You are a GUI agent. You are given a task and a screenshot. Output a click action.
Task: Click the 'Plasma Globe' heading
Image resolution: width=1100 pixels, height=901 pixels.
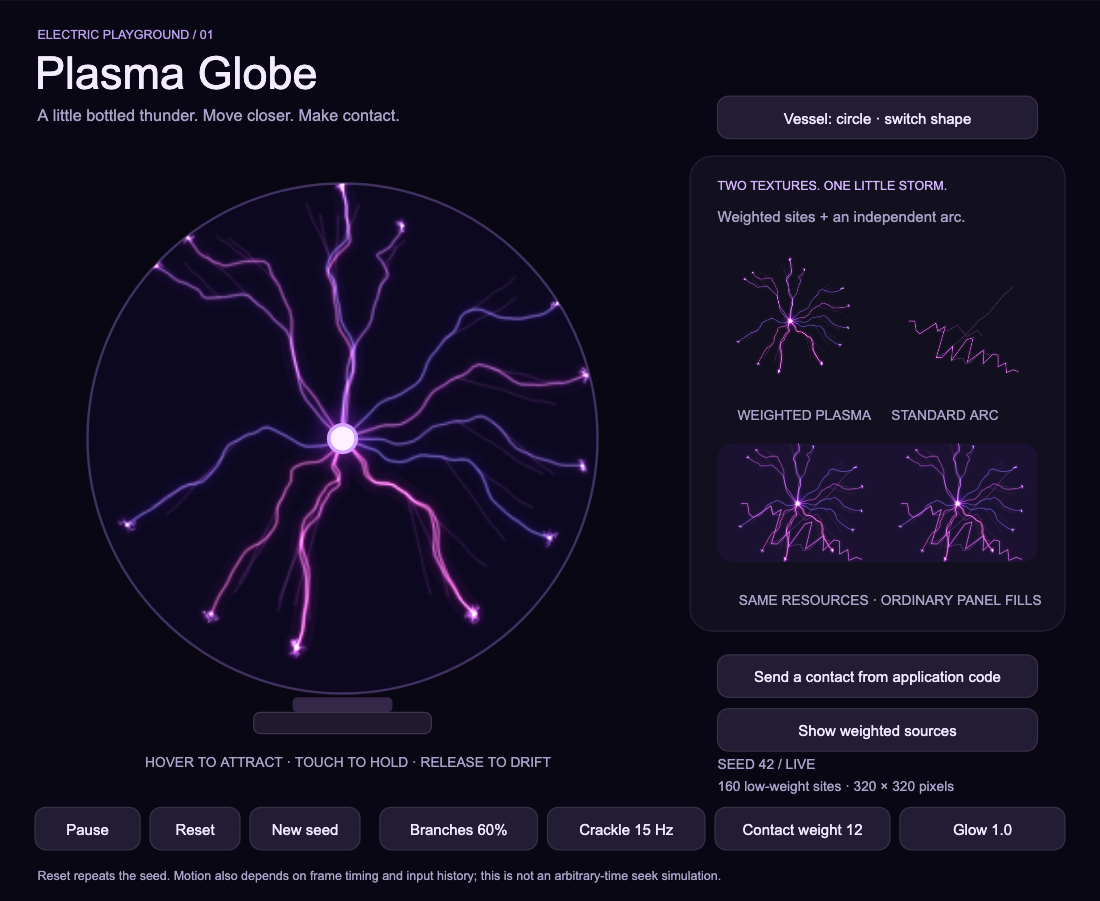point(176,73)
